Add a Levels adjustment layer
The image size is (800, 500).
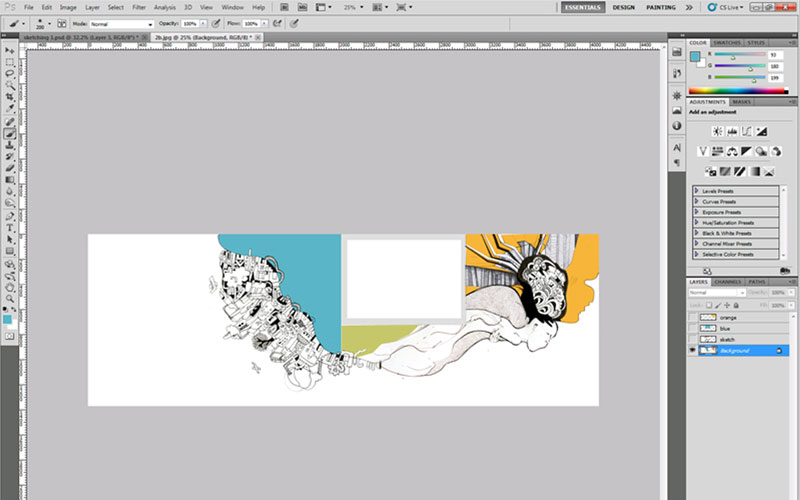coord(732,132)
